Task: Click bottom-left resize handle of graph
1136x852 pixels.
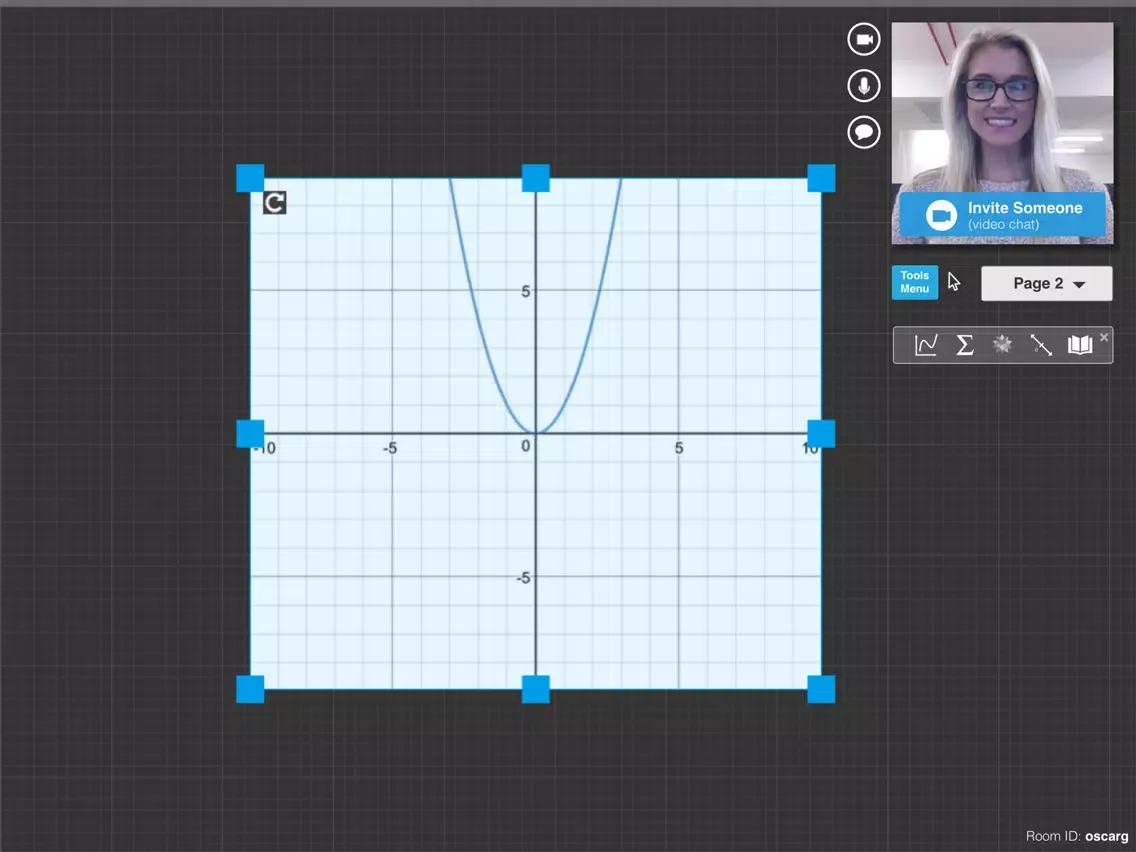Action: 250,689
